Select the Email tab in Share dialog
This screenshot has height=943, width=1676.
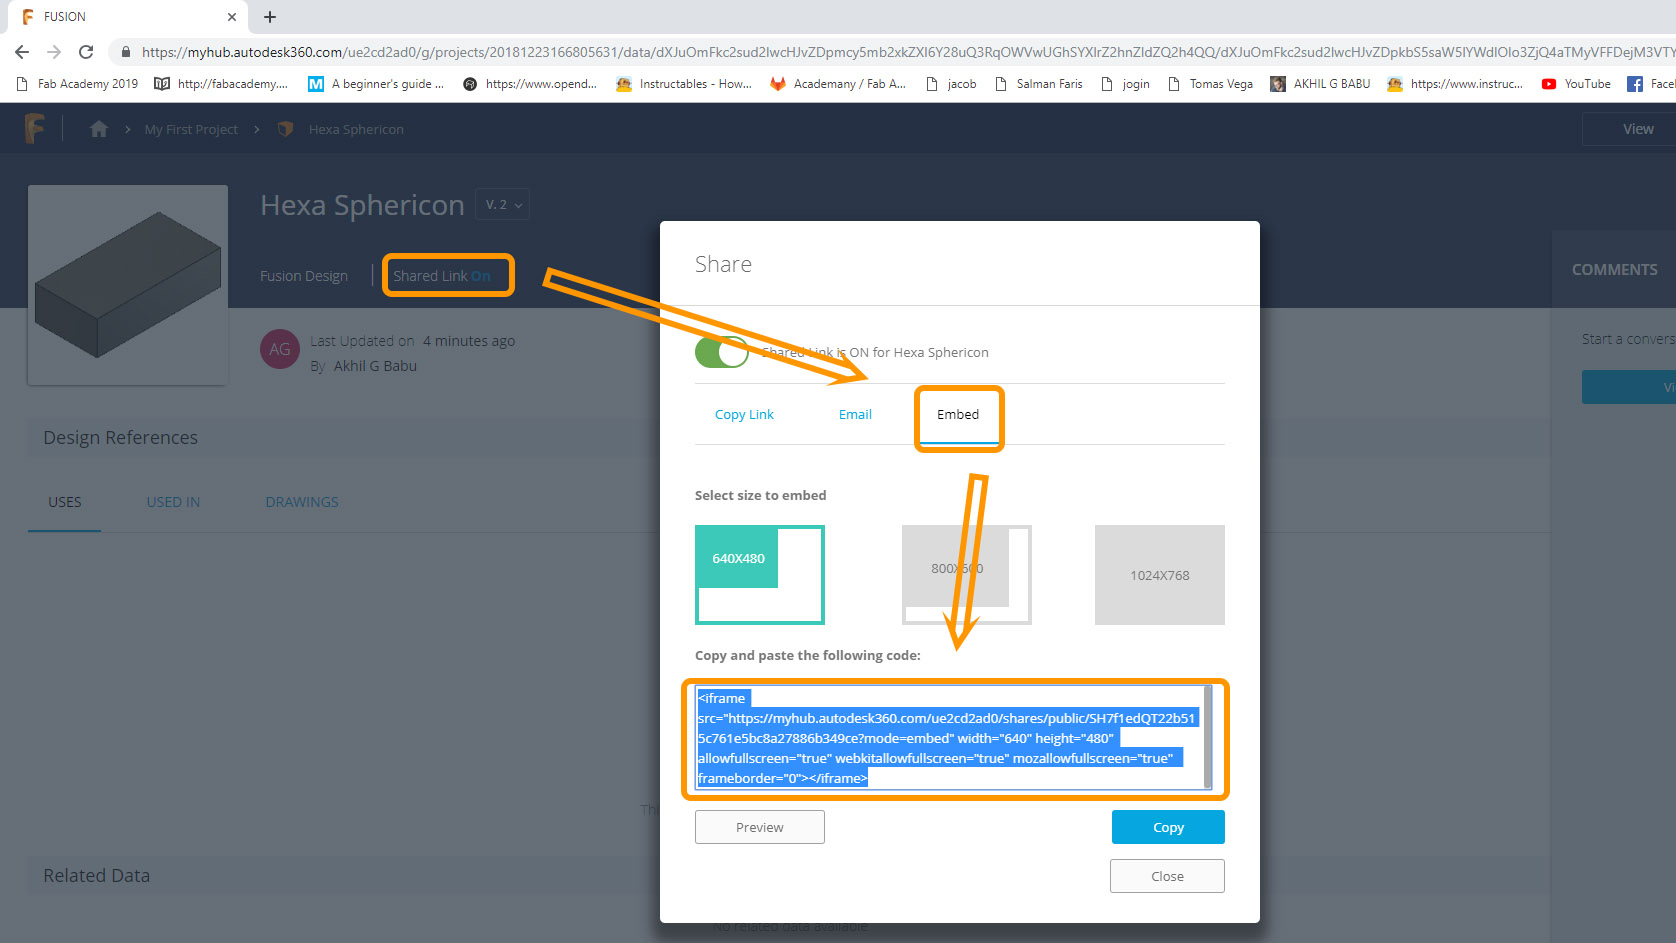click(855, 415)
